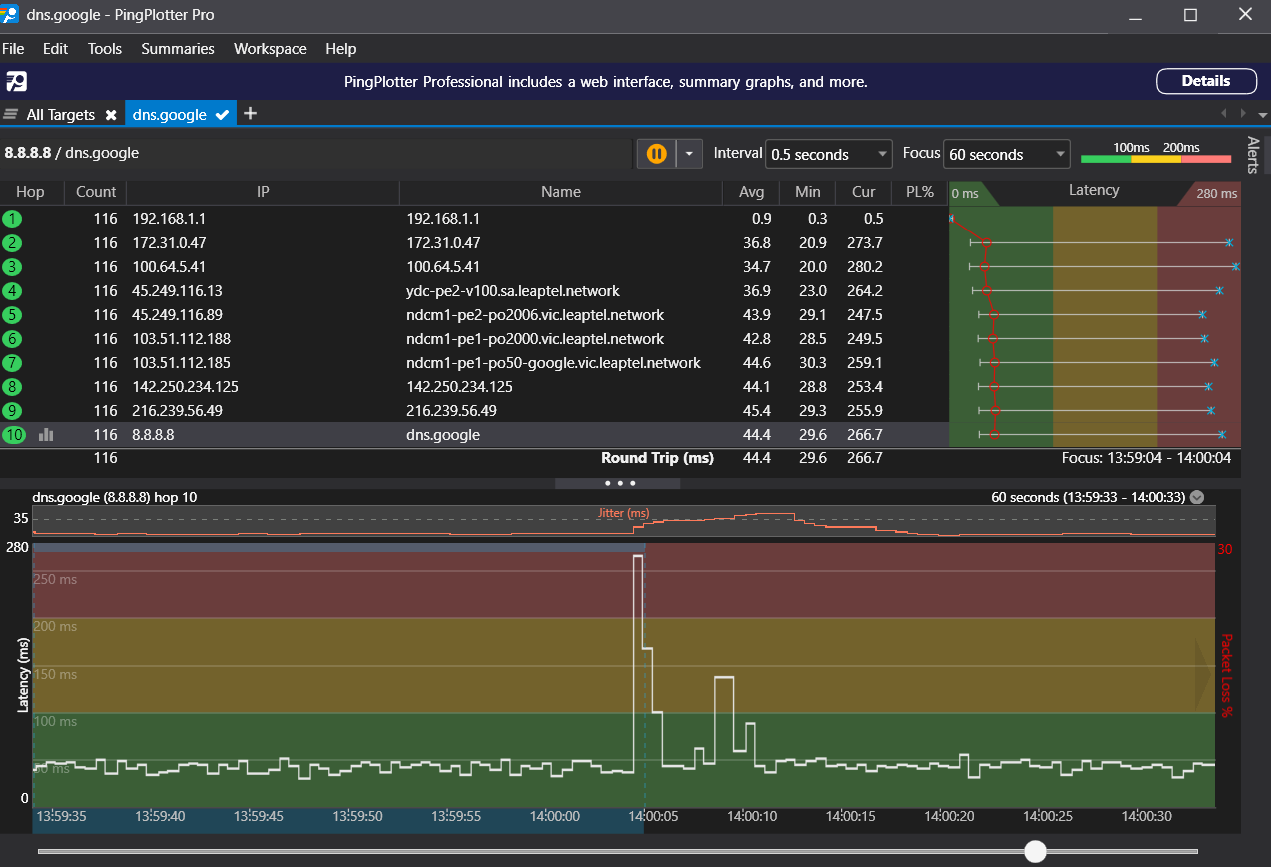This screenshot has width=1271, height=867.
Task: Click hop 7 green circle
Action: click(x=12, y=362)
